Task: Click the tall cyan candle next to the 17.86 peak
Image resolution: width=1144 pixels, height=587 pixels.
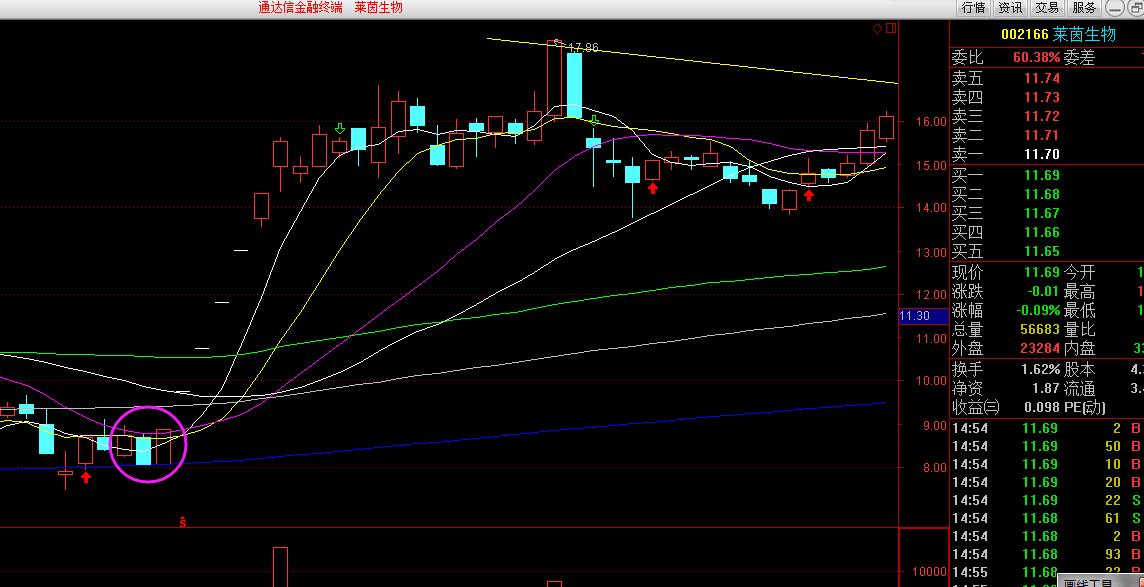Action: coord(574,85)
